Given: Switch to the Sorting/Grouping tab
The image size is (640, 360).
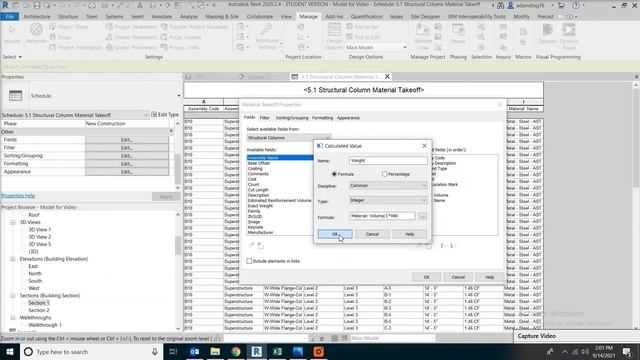Looking at the screenshot, I should tap(292, 118).
